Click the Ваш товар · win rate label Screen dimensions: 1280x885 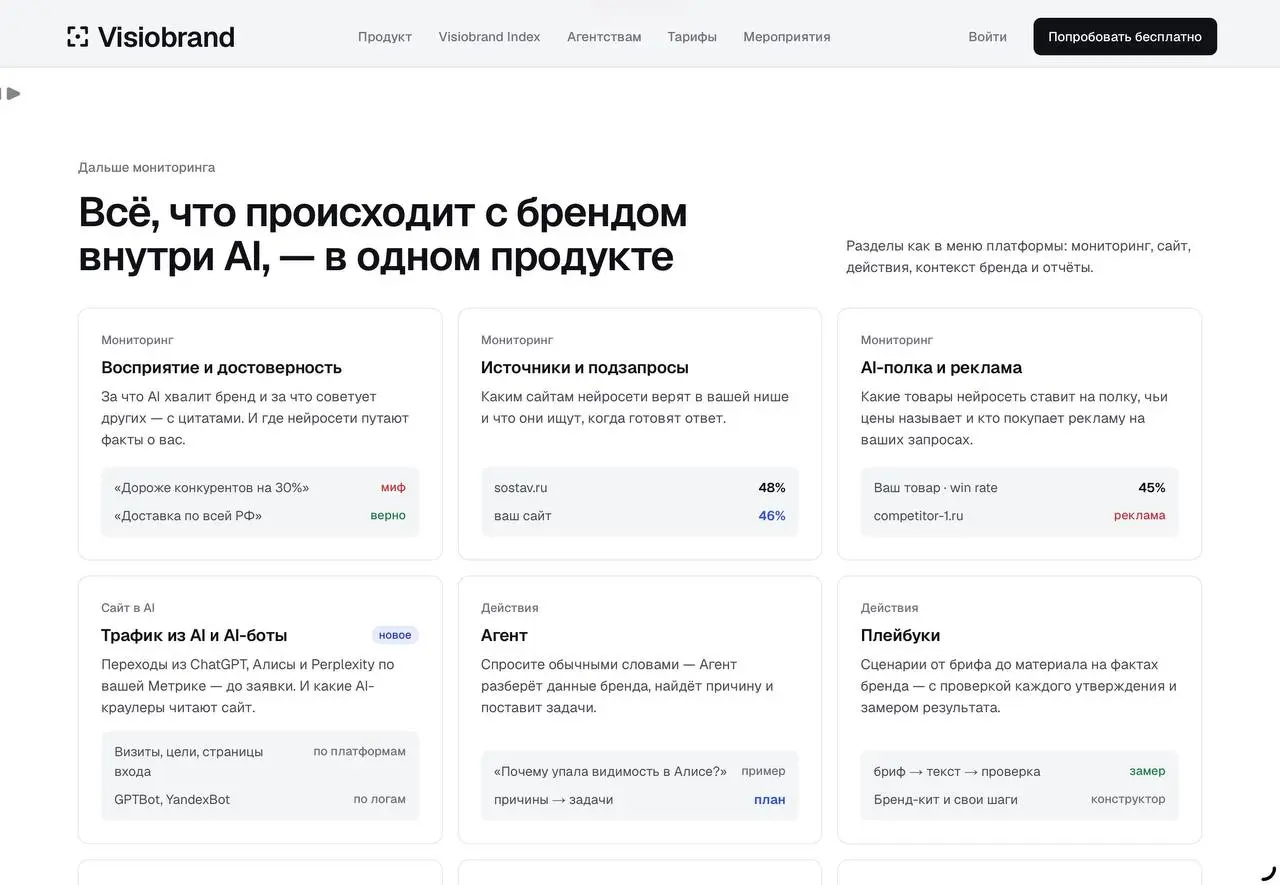[x=936, y=488]
